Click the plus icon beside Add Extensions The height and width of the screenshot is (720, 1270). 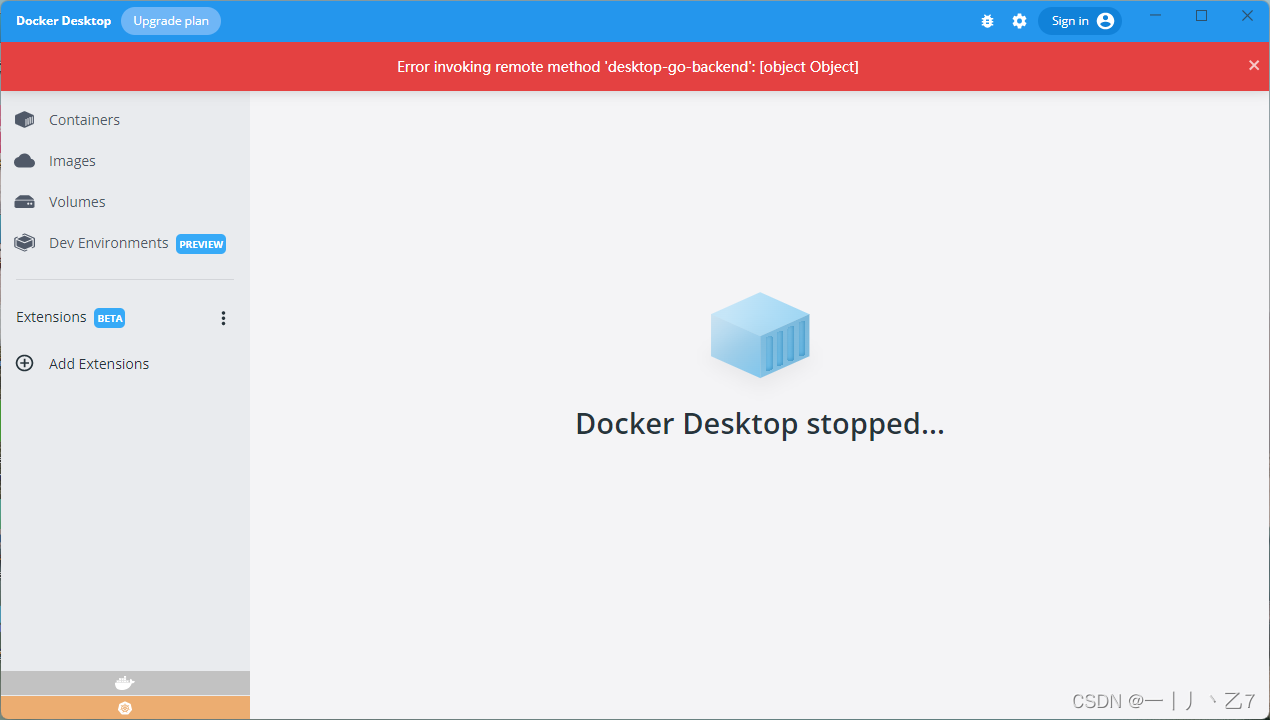[25, 364]
